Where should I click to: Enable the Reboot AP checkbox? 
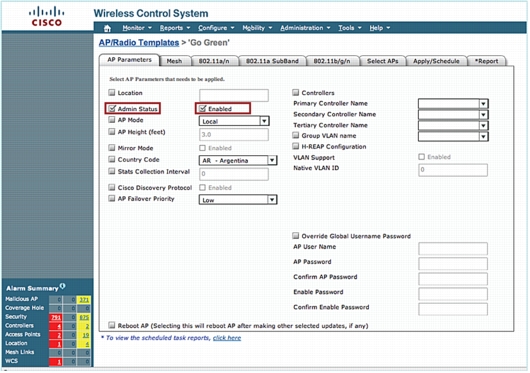coord(112,325)
